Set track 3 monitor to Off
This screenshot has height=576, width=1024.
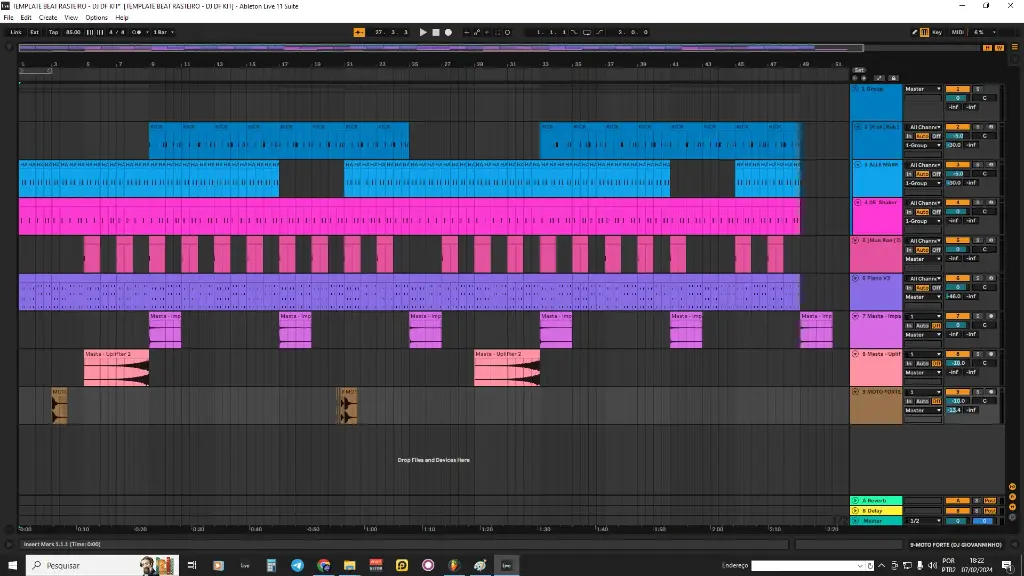click(936, 174)
